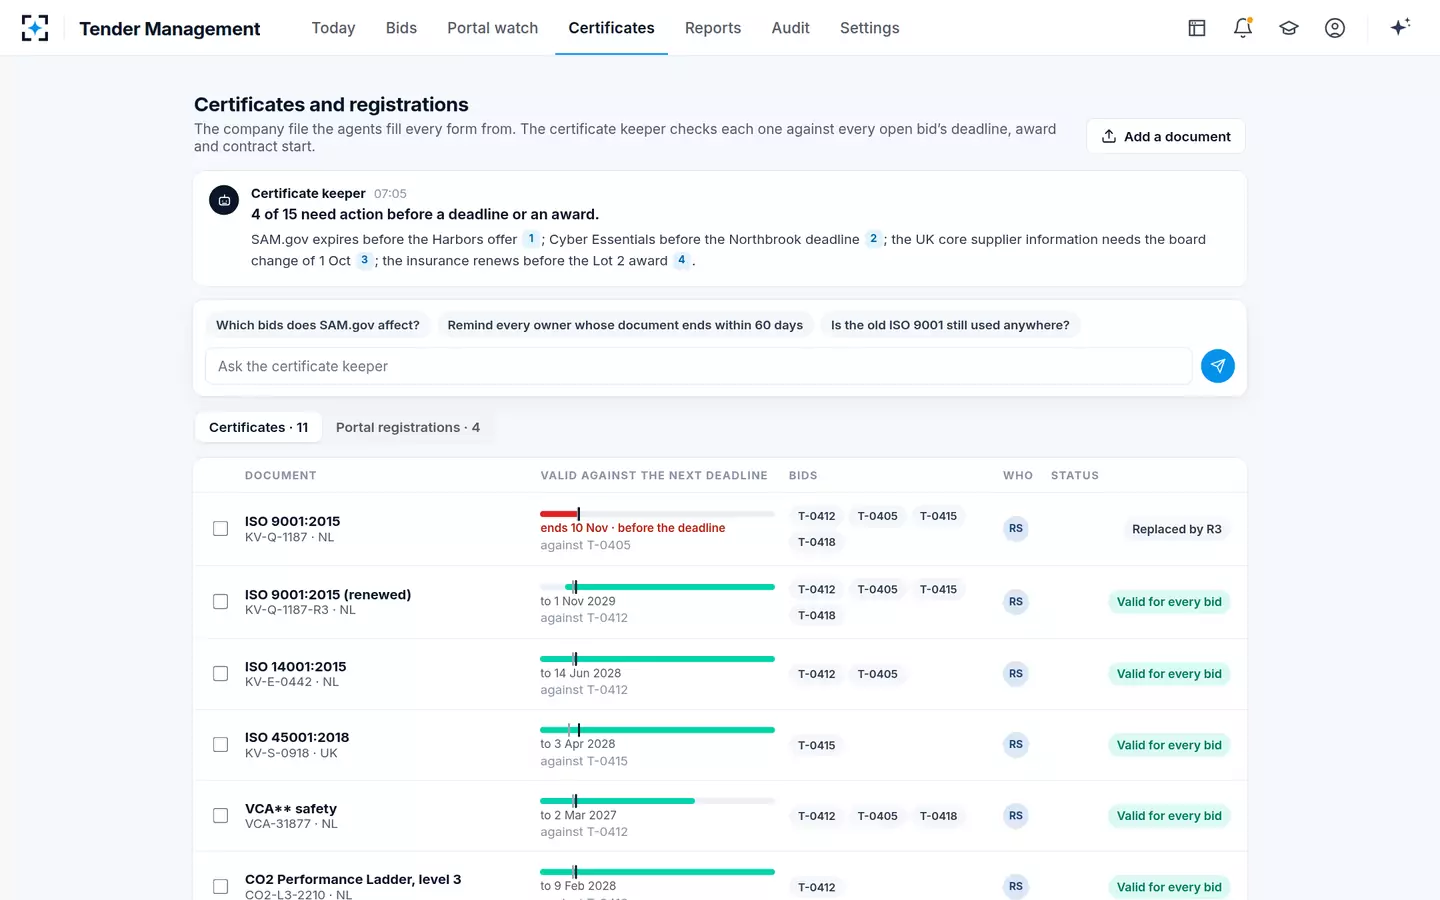Click the Tender Management logo icon
Viewport: 1440px width, 900px height.
point(35,28)
